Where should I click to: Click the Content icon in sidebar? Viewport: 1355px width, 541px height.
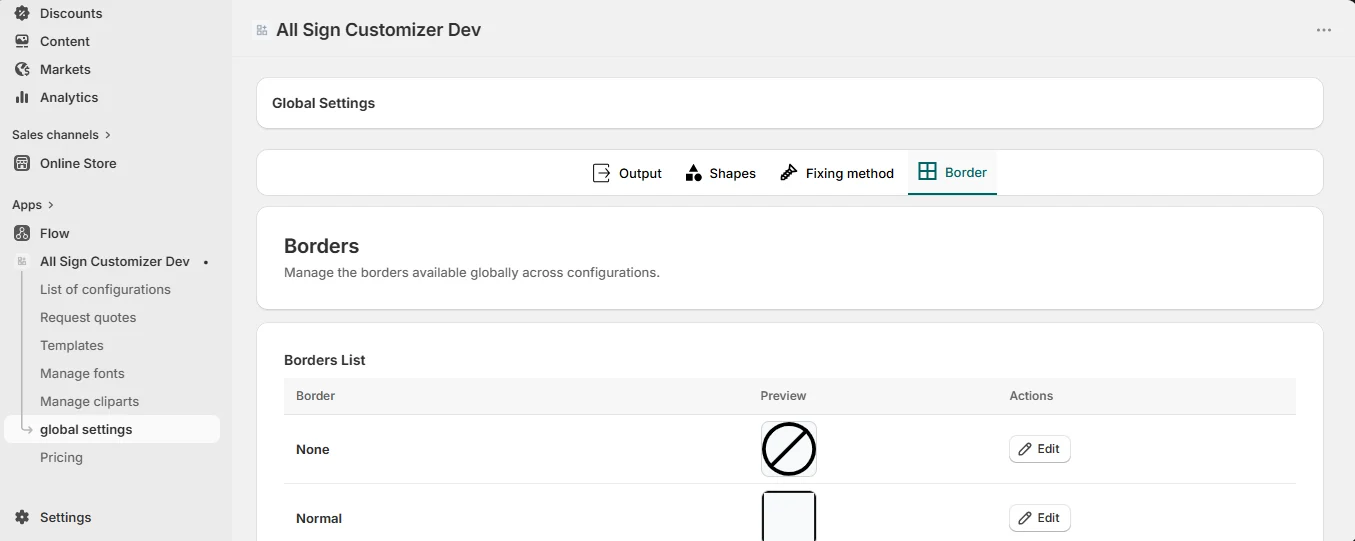[x=22, y=41]
